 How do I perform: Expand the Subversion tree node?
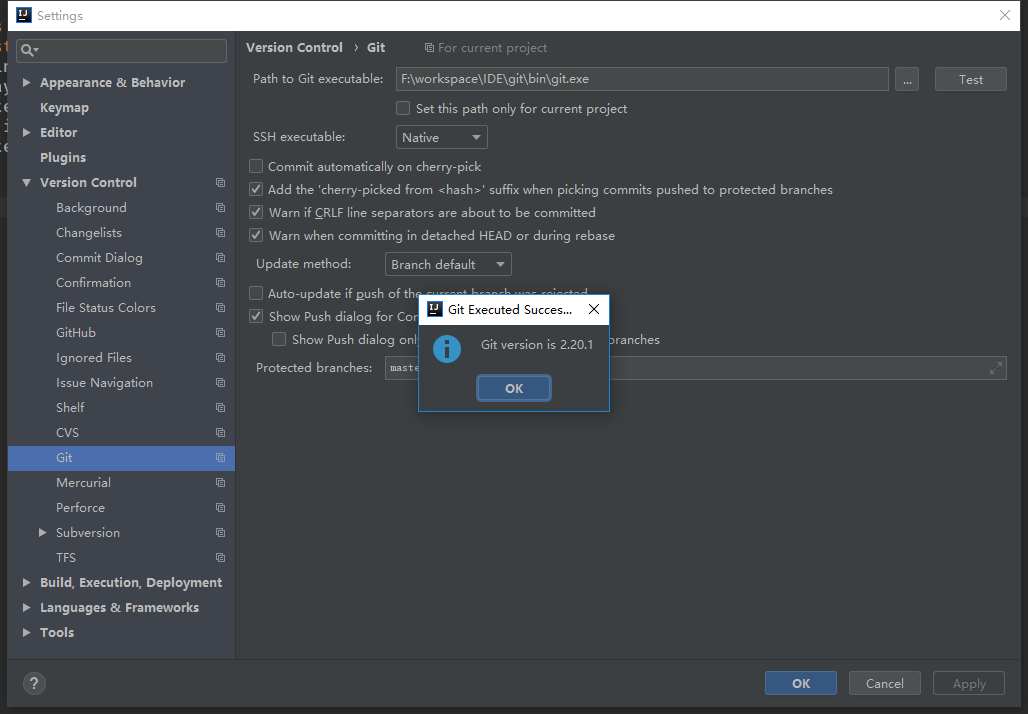(x=42, y=533)
